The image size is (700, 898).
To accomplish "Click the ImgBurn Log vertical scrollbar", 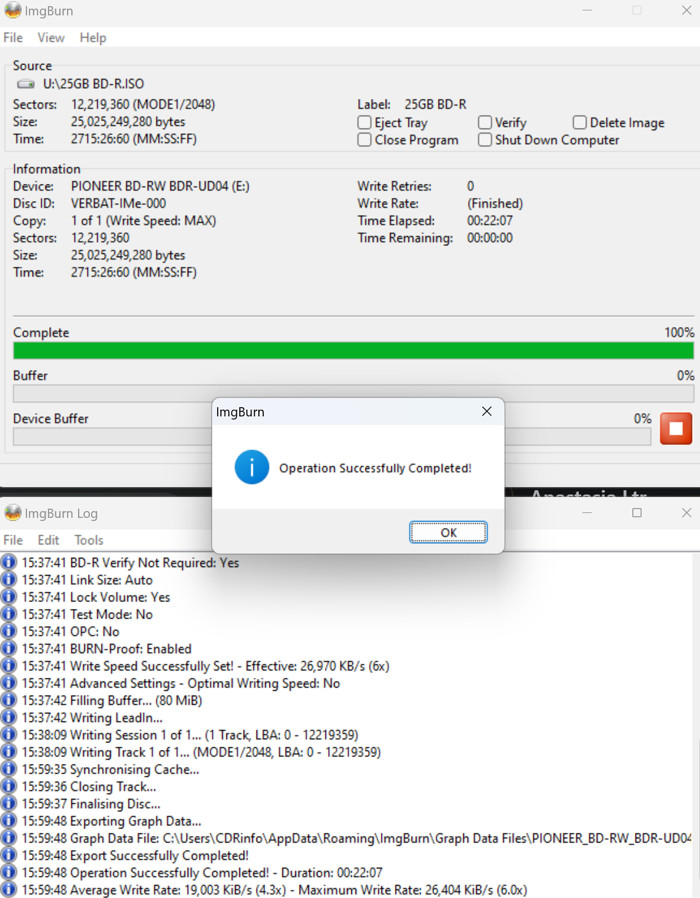I will (x=697, y=724).
